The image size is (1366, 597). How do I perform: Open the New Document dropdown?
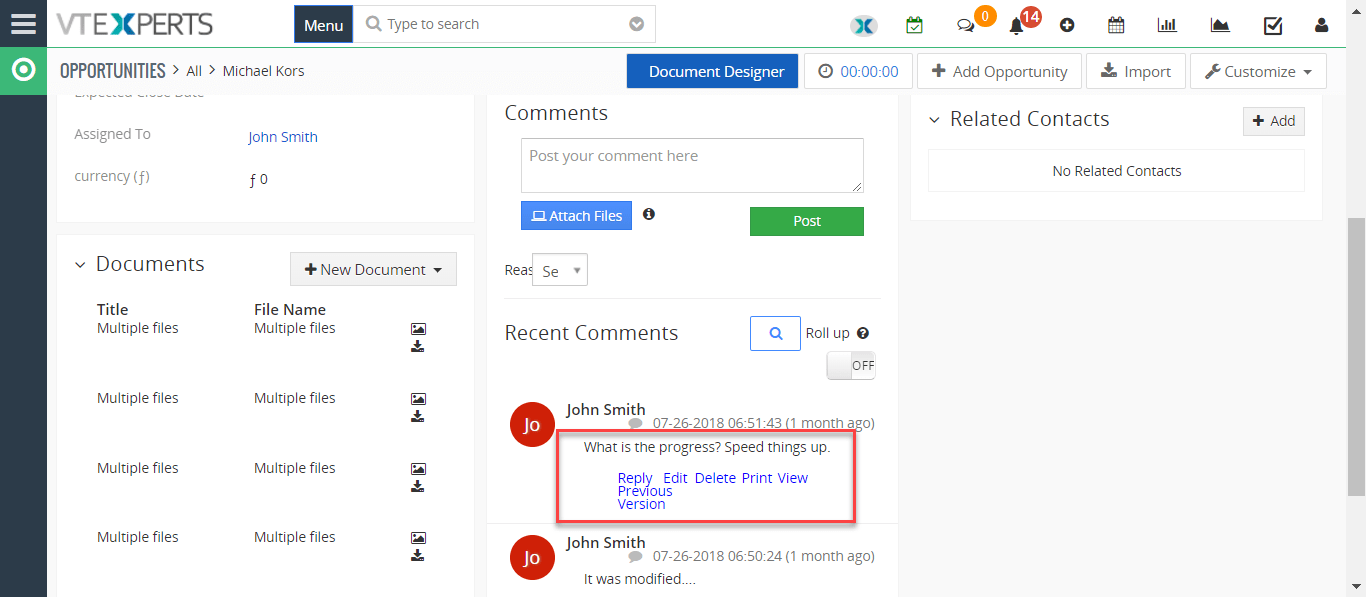click(373, 269)
